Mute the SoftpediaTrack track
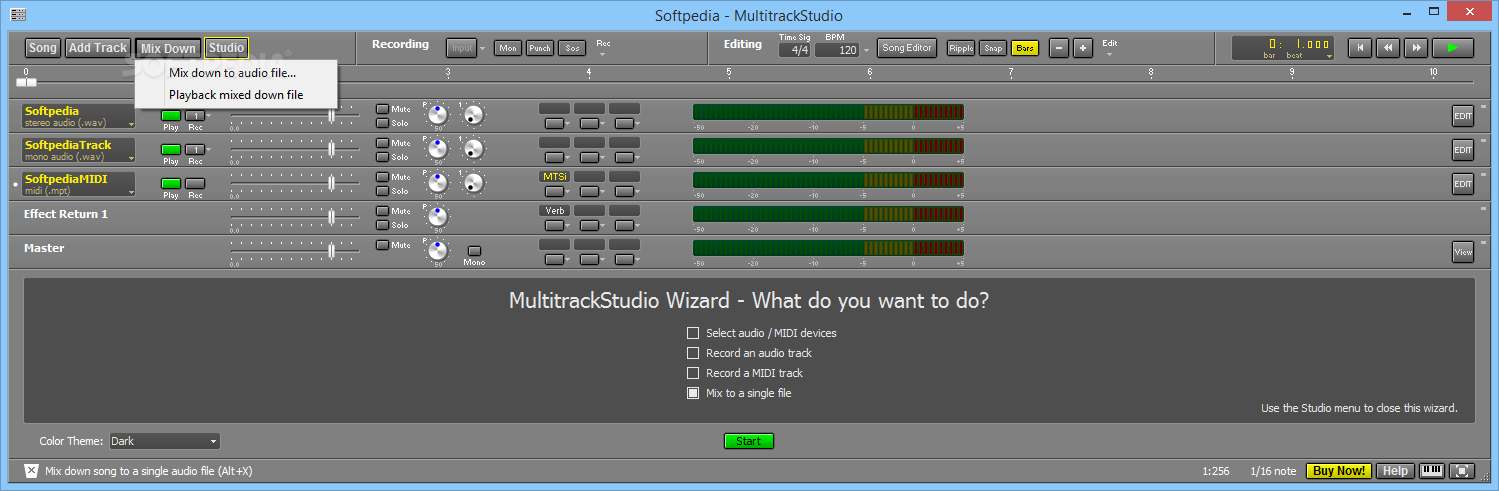The height and width of the screenshot is (491, 1499). click(382, 143)
